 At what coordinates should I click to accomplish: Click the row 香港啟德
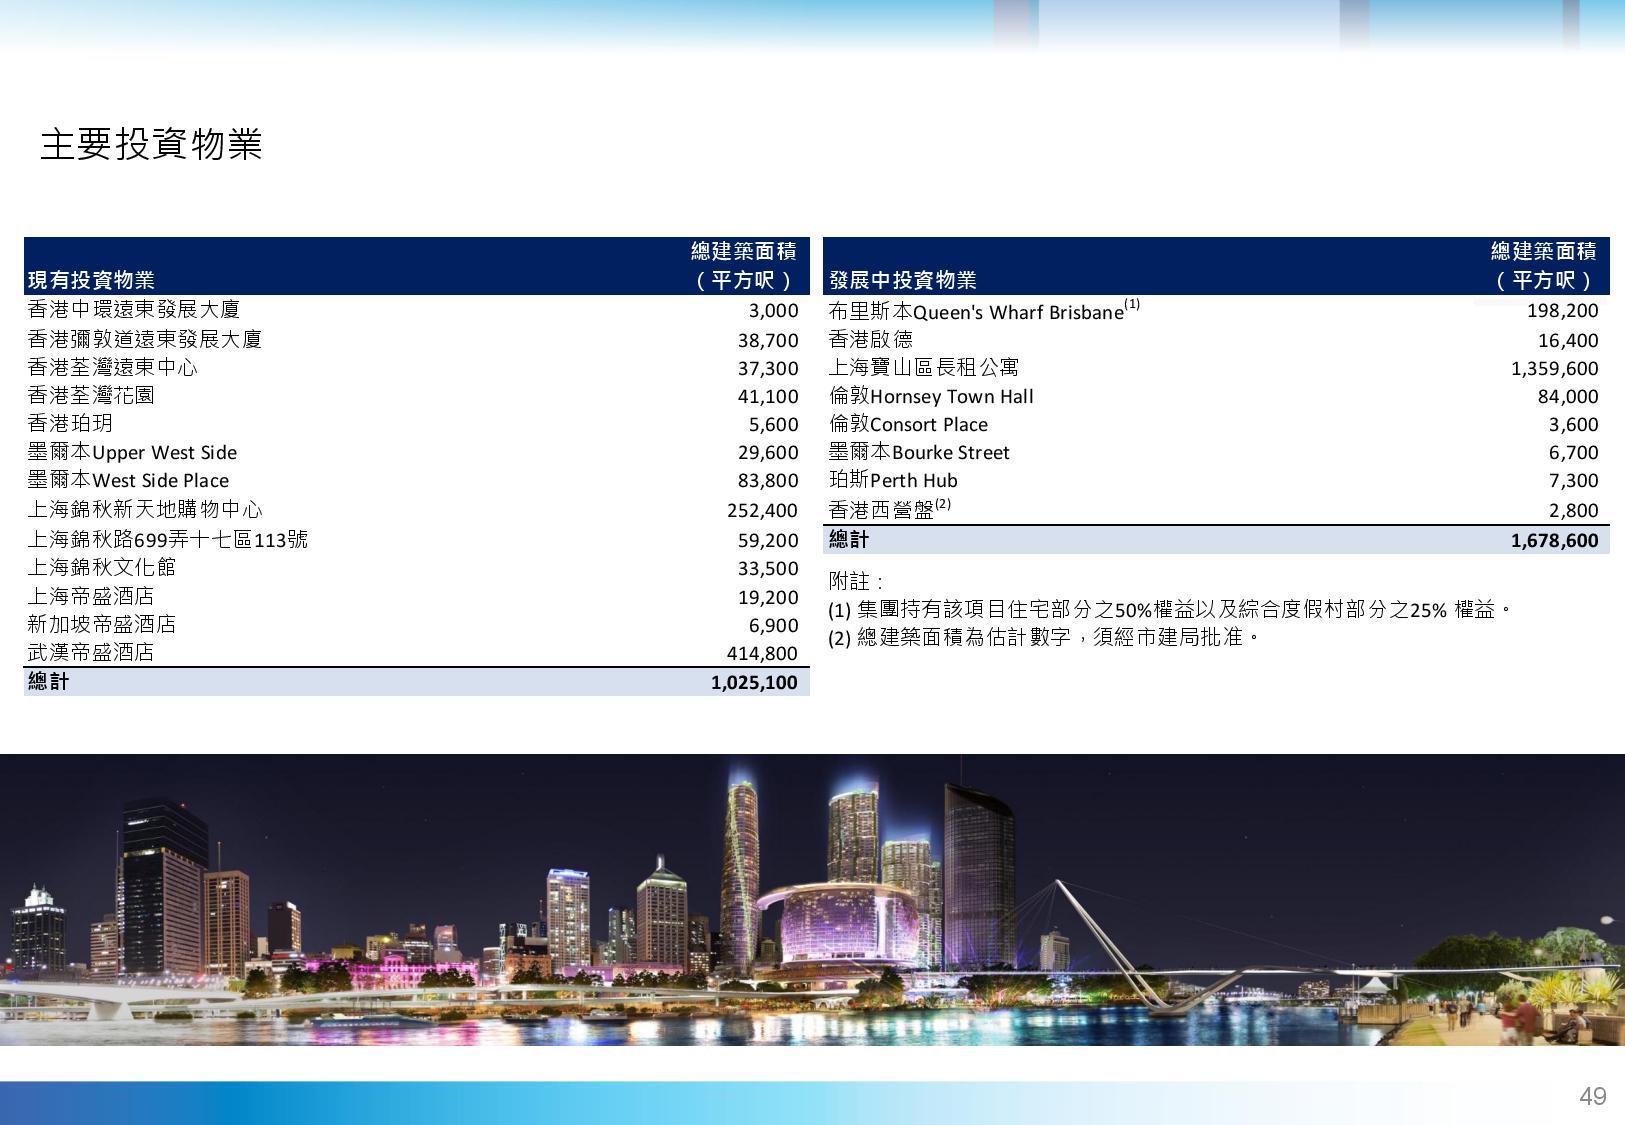tap(1216, 340)
